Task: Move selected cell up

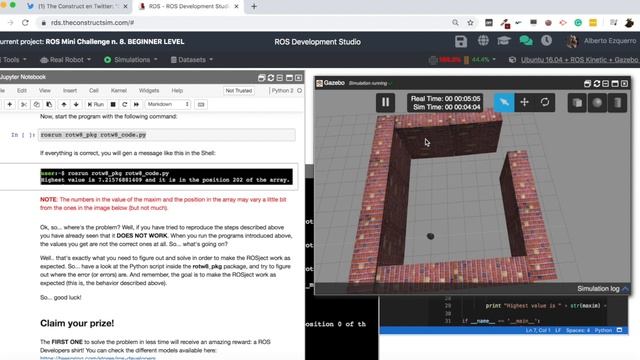Action: pos(64,104)
